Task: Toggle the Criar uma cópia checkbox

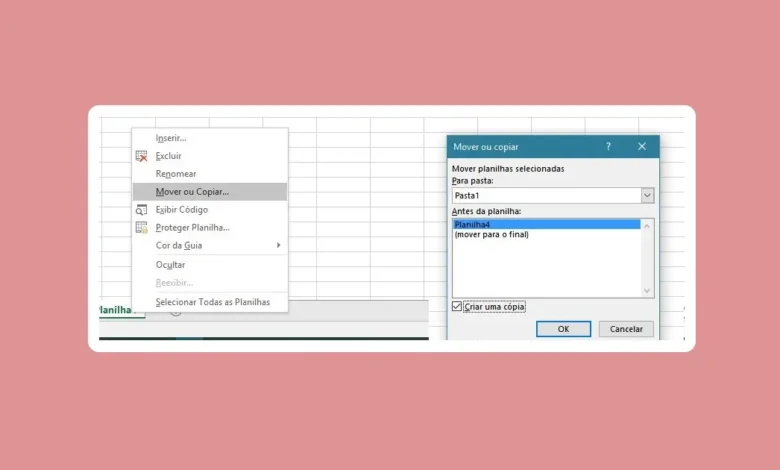Action: point(457,306)
